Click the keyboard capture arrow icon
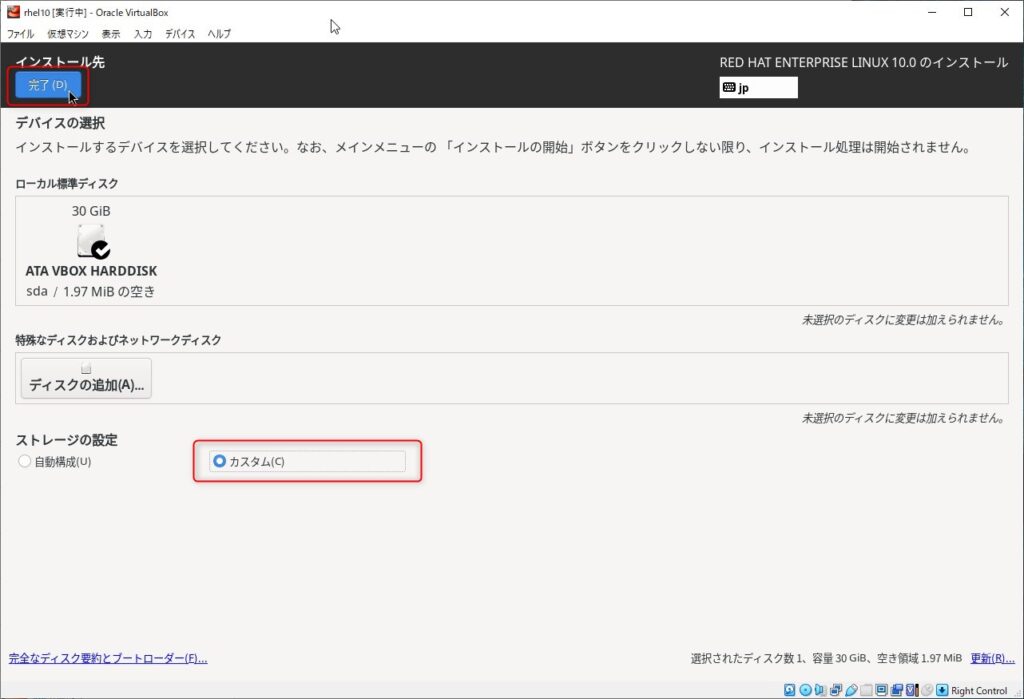The width and height of the screenshot is (1024, 699). pyautogui.click(x=942, y=690)
